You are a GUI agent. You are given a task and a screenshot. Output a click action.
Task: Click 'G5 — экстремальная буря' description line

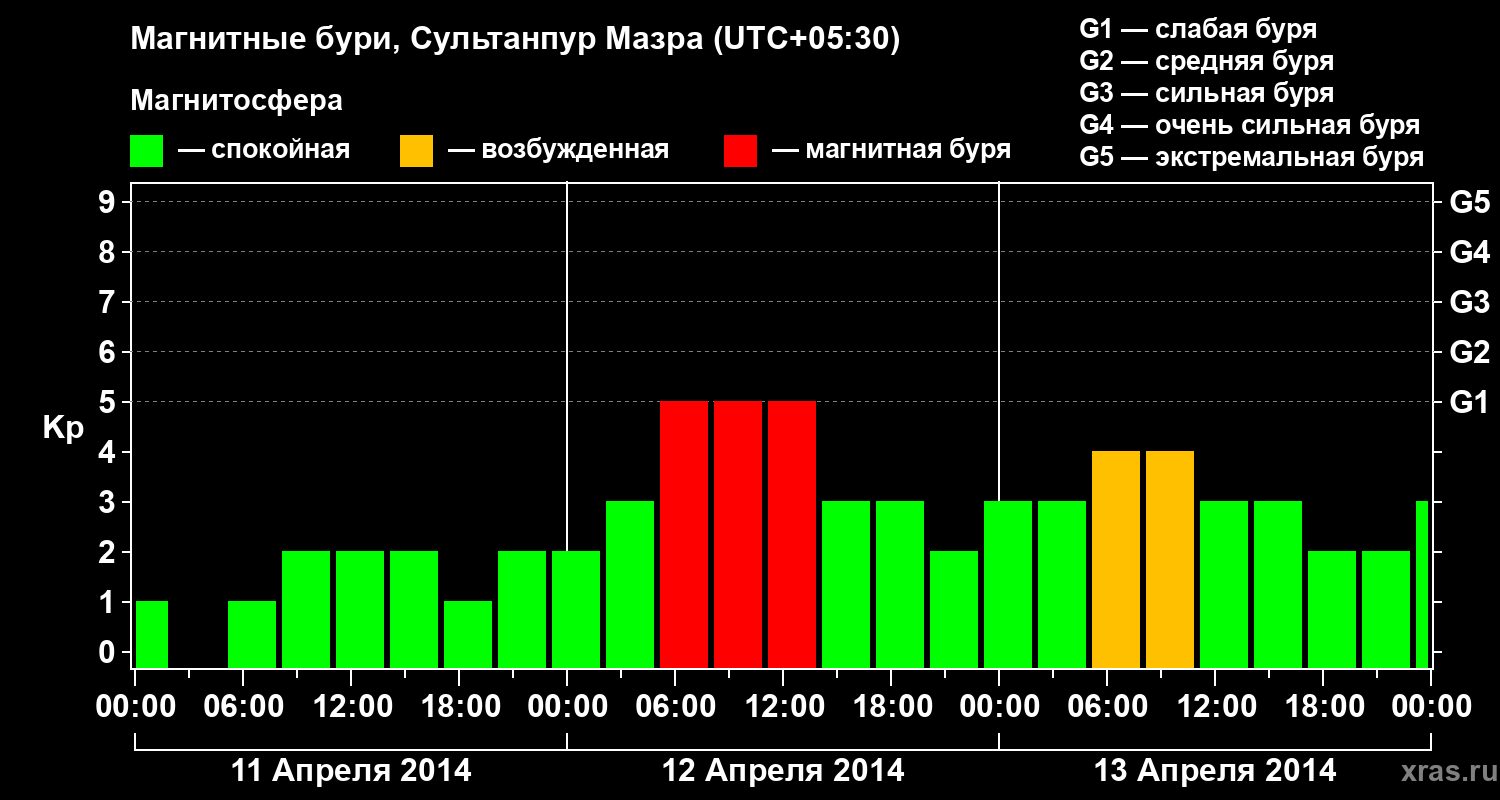1252,157
